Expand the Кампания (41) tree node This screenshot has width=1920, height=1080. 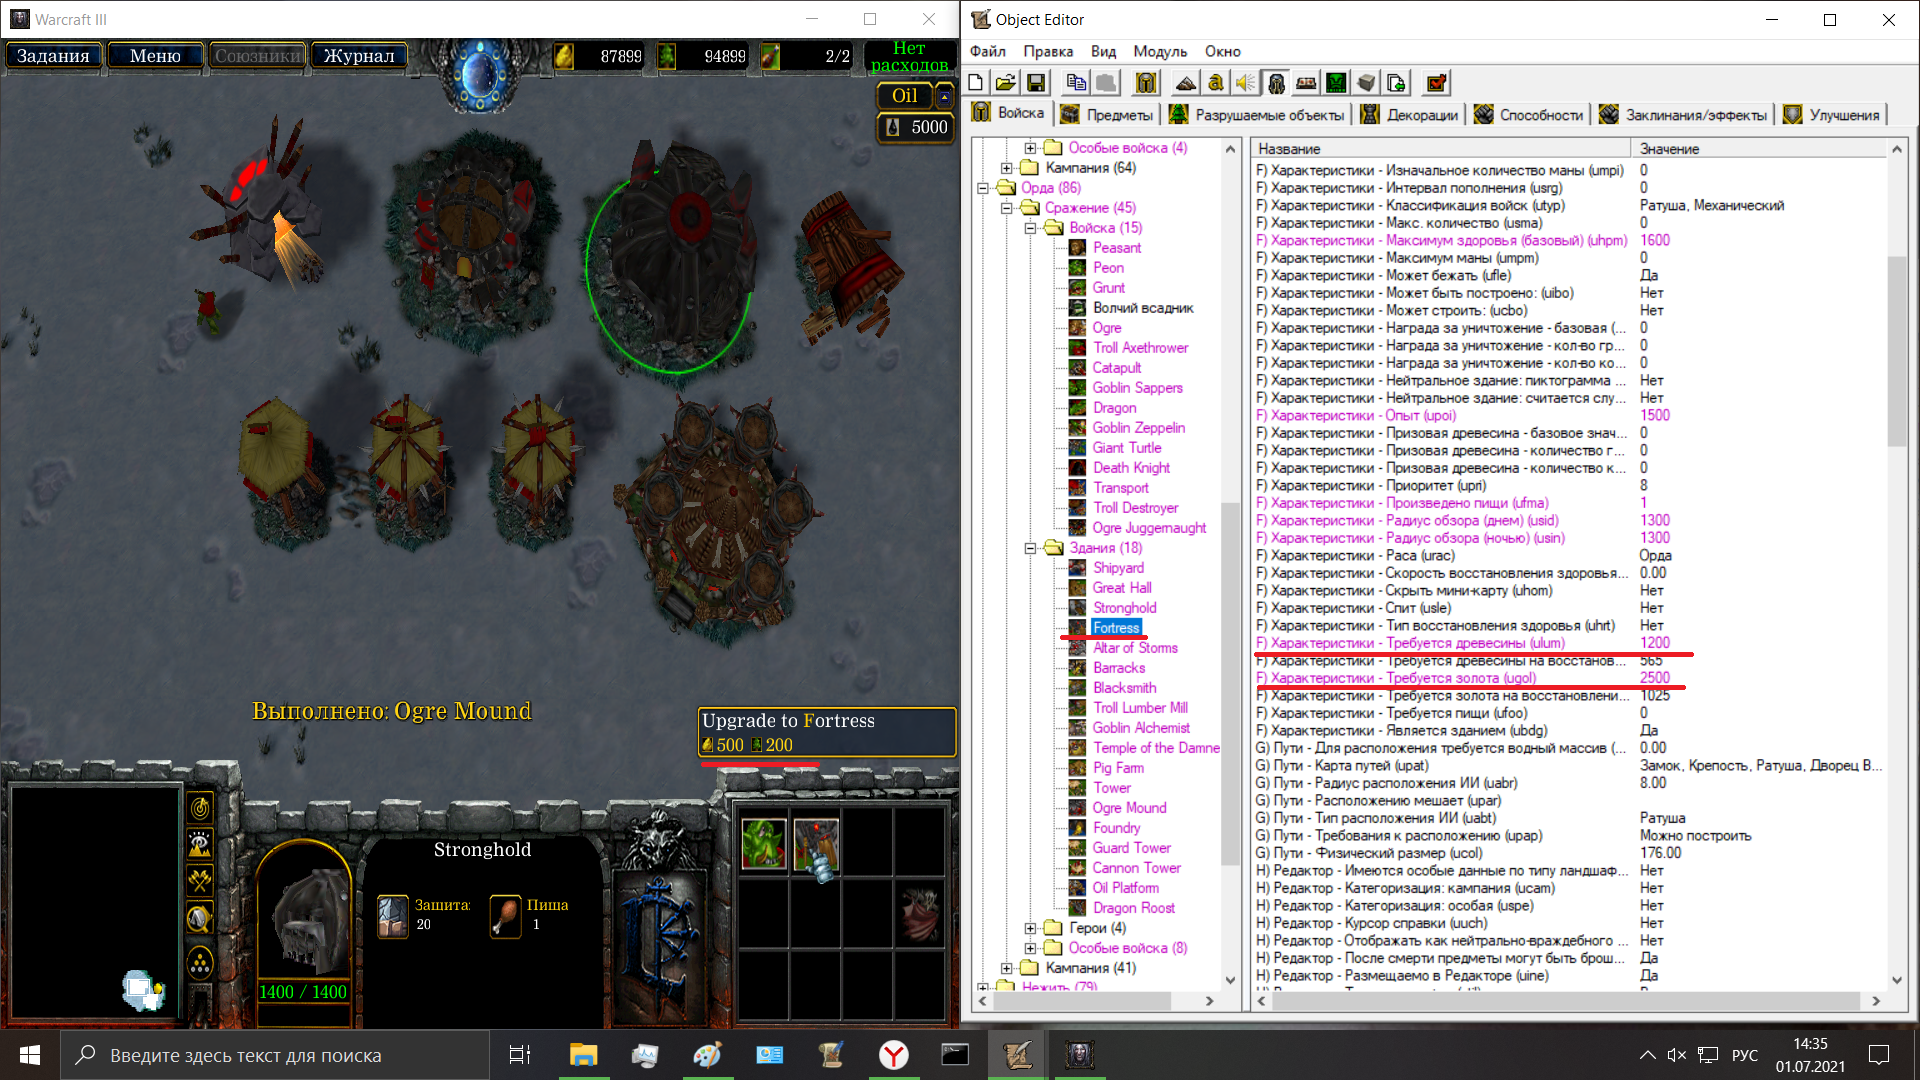(x=1007, y=968)
